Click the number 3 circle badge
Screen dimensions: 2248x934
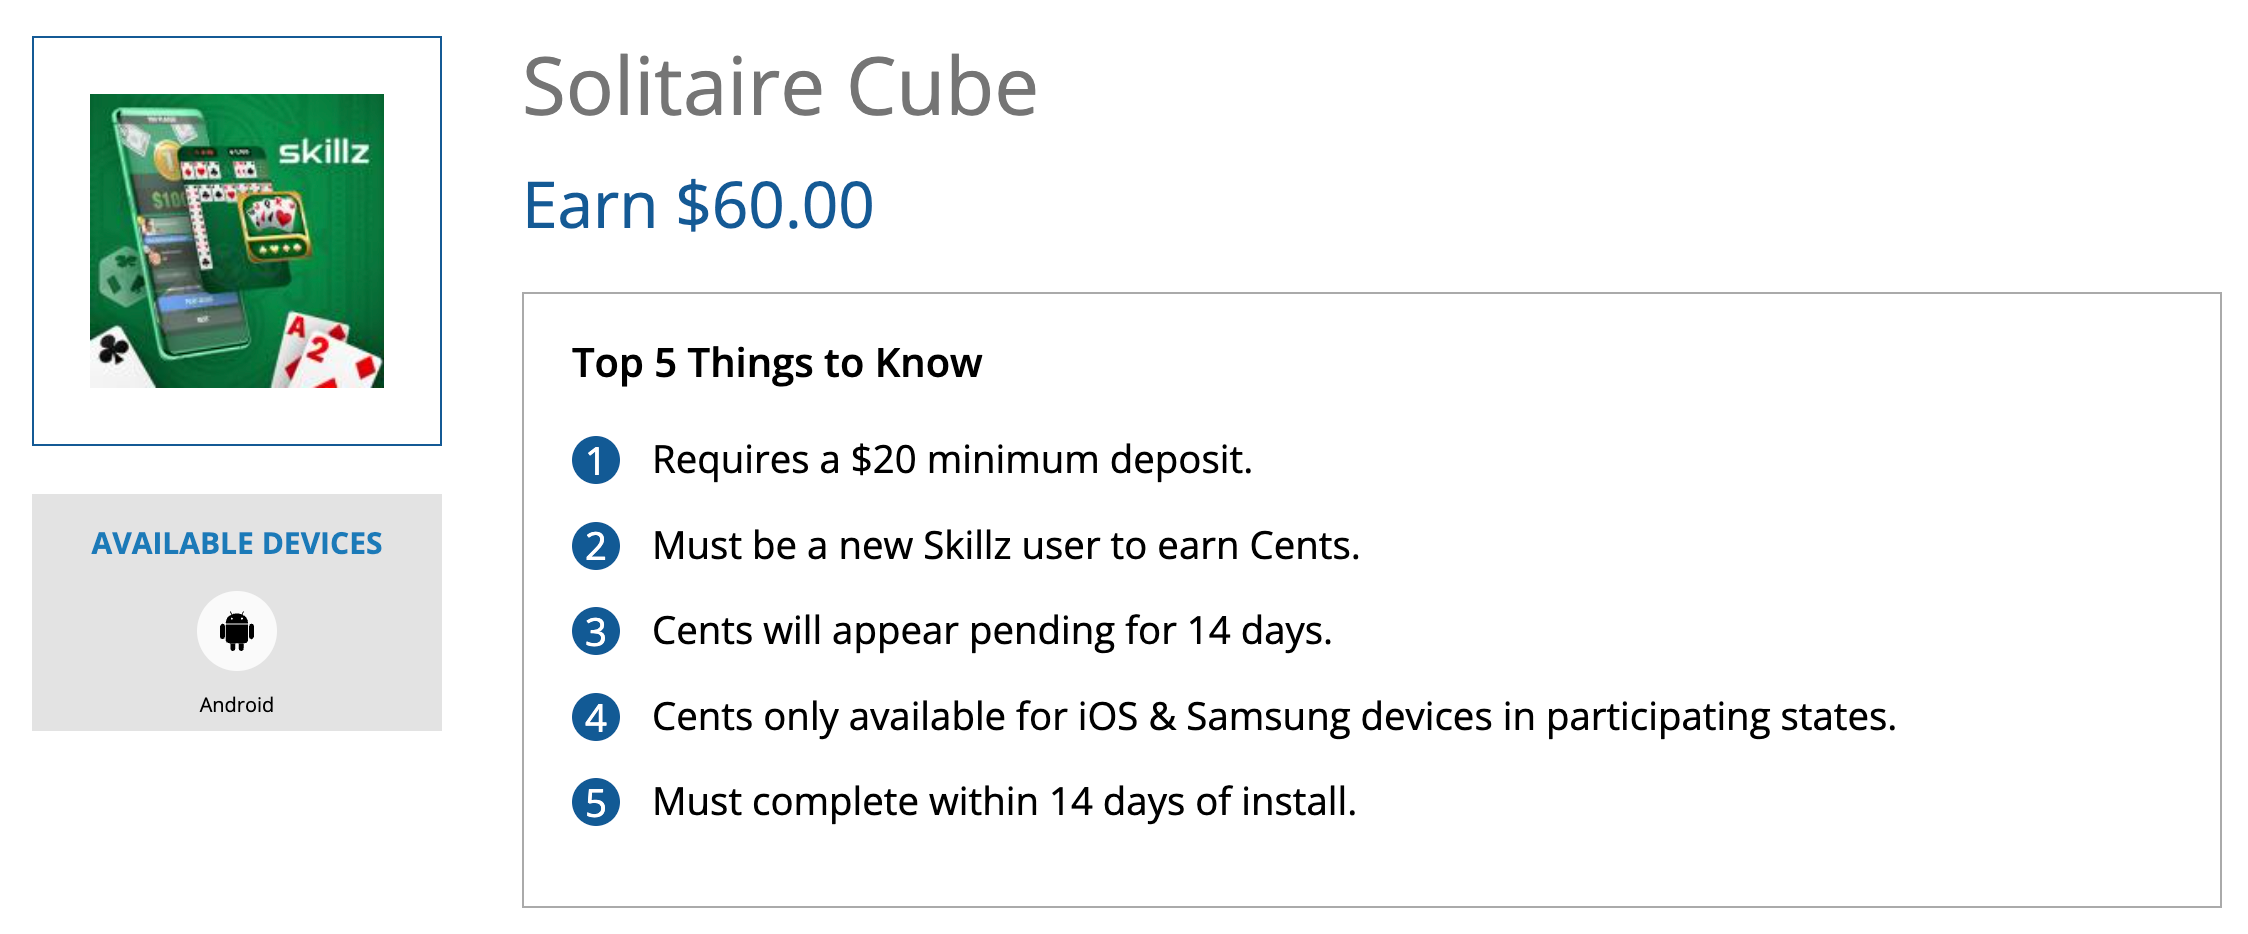point(596,632)
